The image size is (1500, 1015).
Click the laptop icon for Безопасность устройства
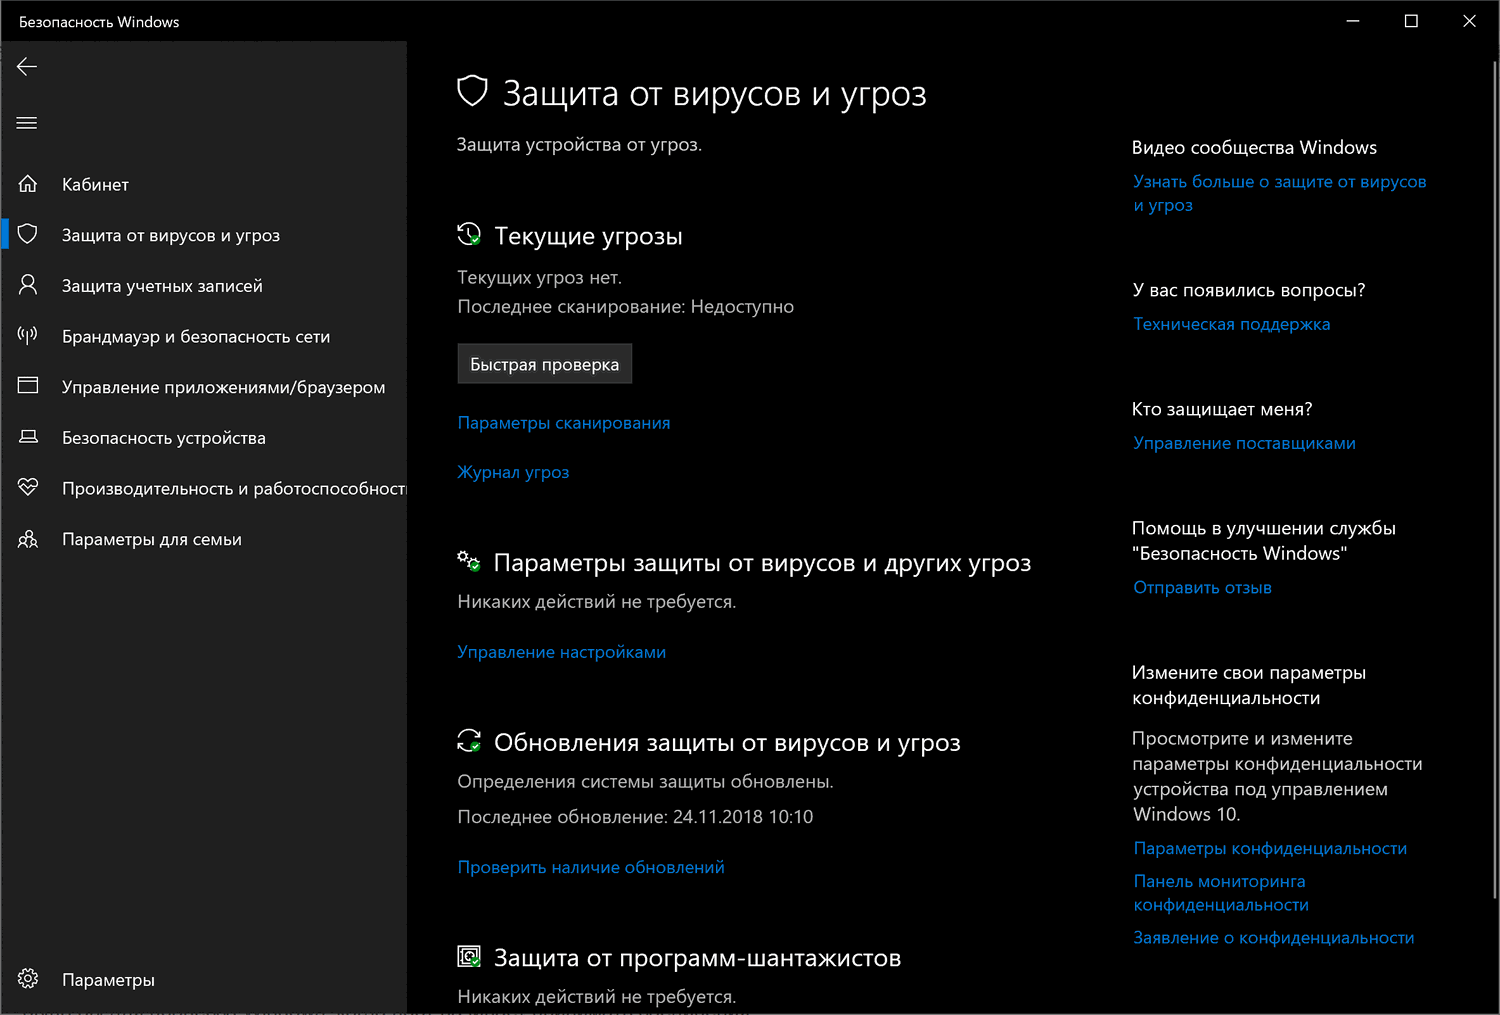(28, 437)
